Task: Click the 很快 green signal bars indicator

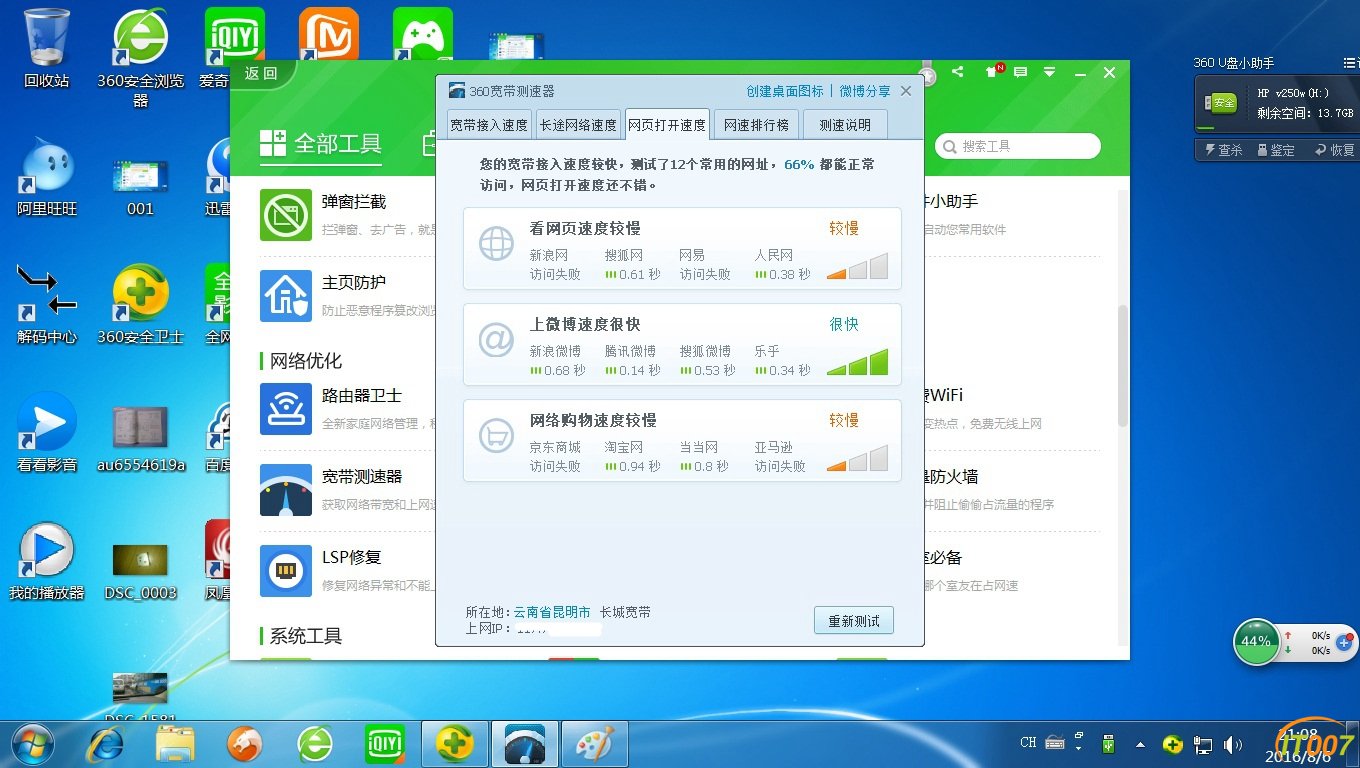Action: pyautogui.click(x=857, y=362)
